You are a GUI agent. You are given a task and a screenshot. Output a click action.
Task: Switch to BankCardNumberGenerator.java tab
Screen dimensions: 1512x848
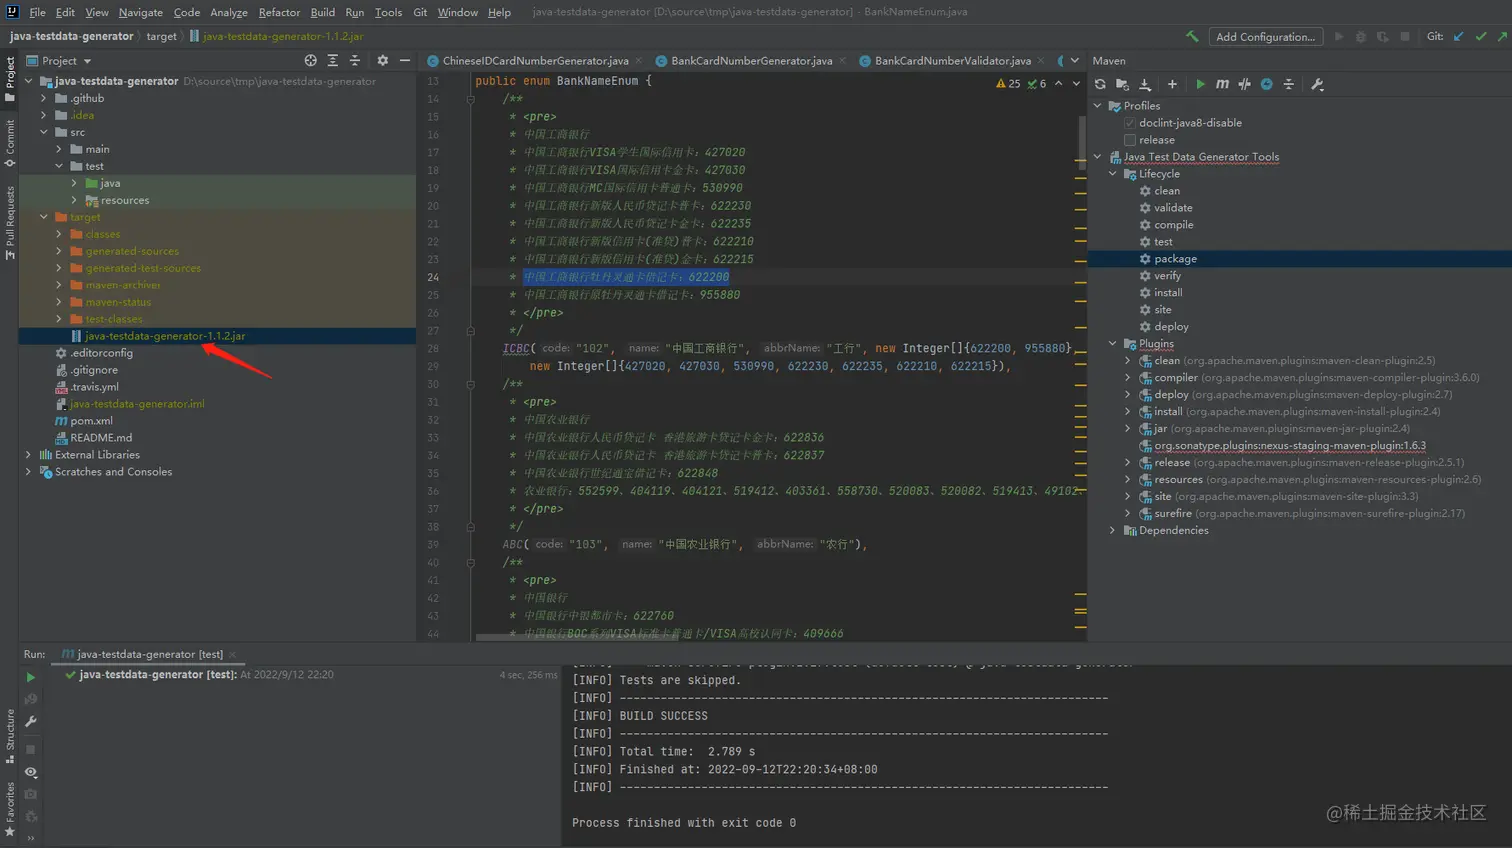(x=751, y=61)
